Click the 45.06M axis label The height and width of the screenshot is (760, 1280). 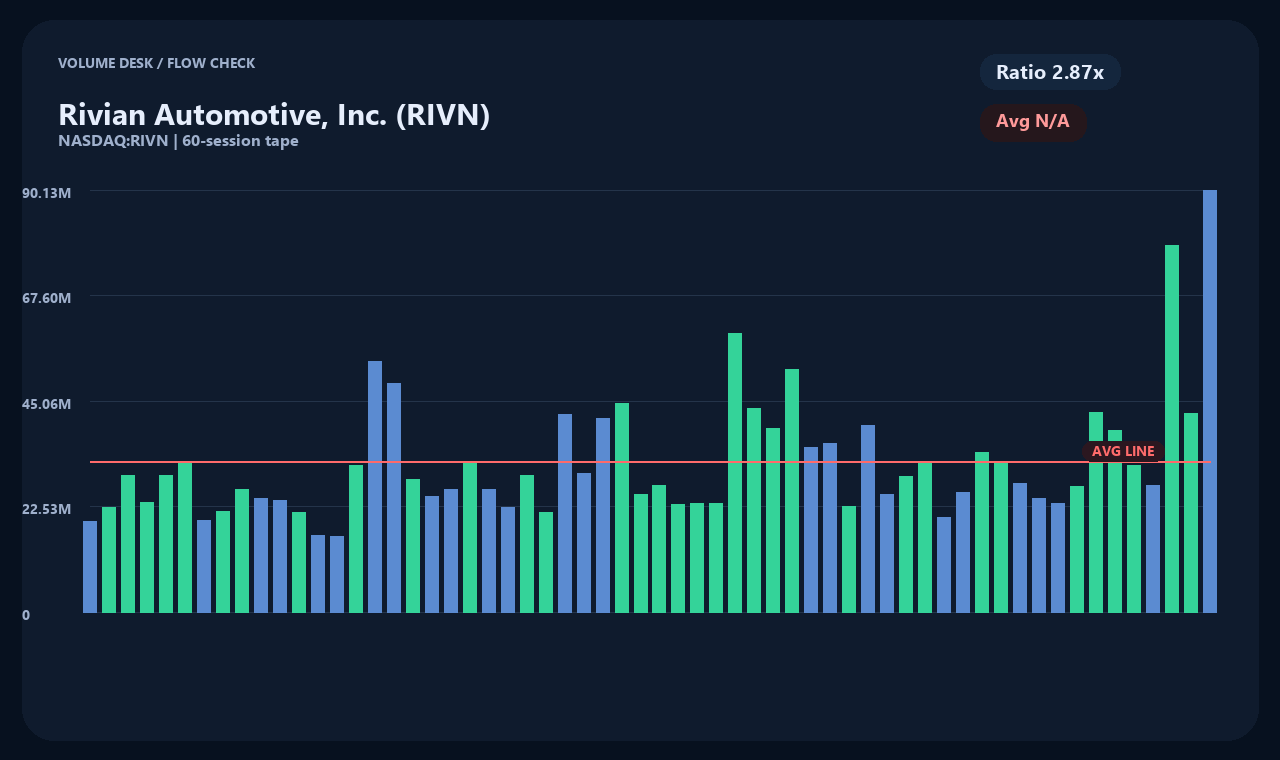click(x=46, y=404)
